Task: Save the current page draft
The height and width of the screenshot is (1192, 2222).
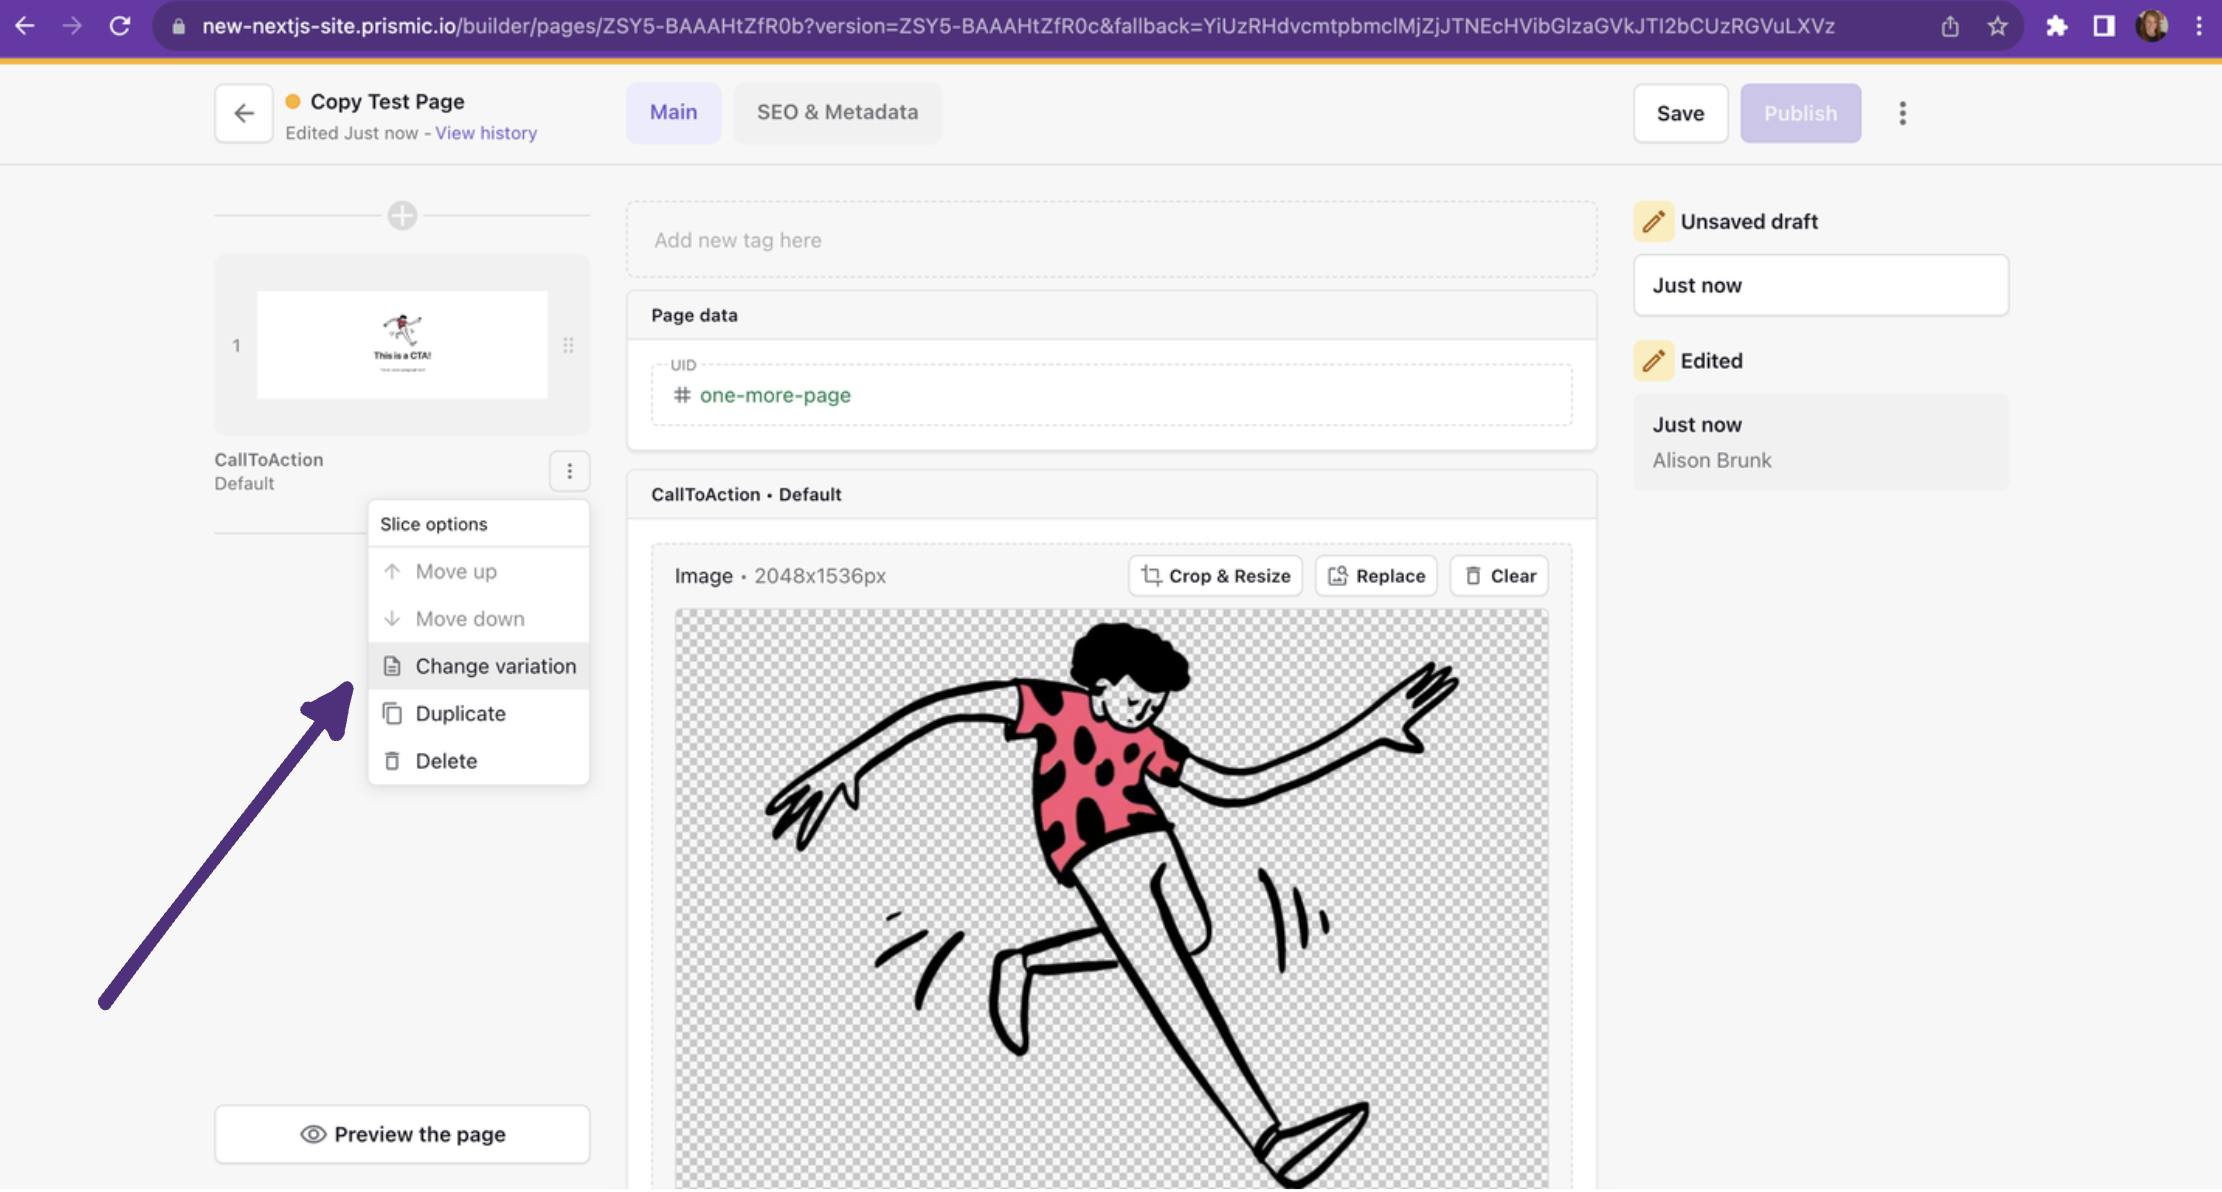Action: (x=1680, y=112)
